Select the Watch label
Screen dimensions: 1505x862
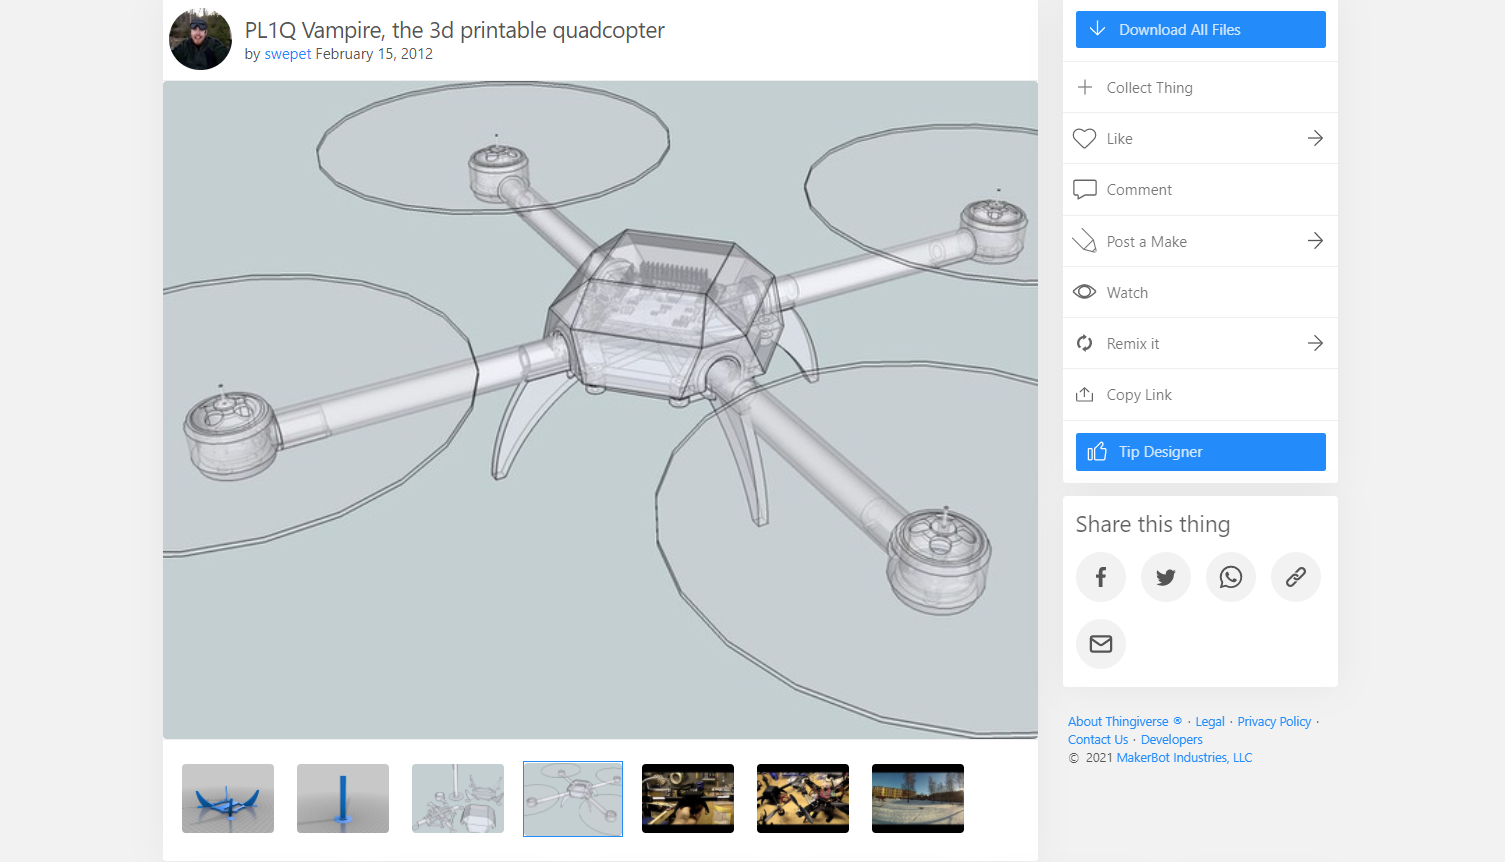[x=1127, y=293]
